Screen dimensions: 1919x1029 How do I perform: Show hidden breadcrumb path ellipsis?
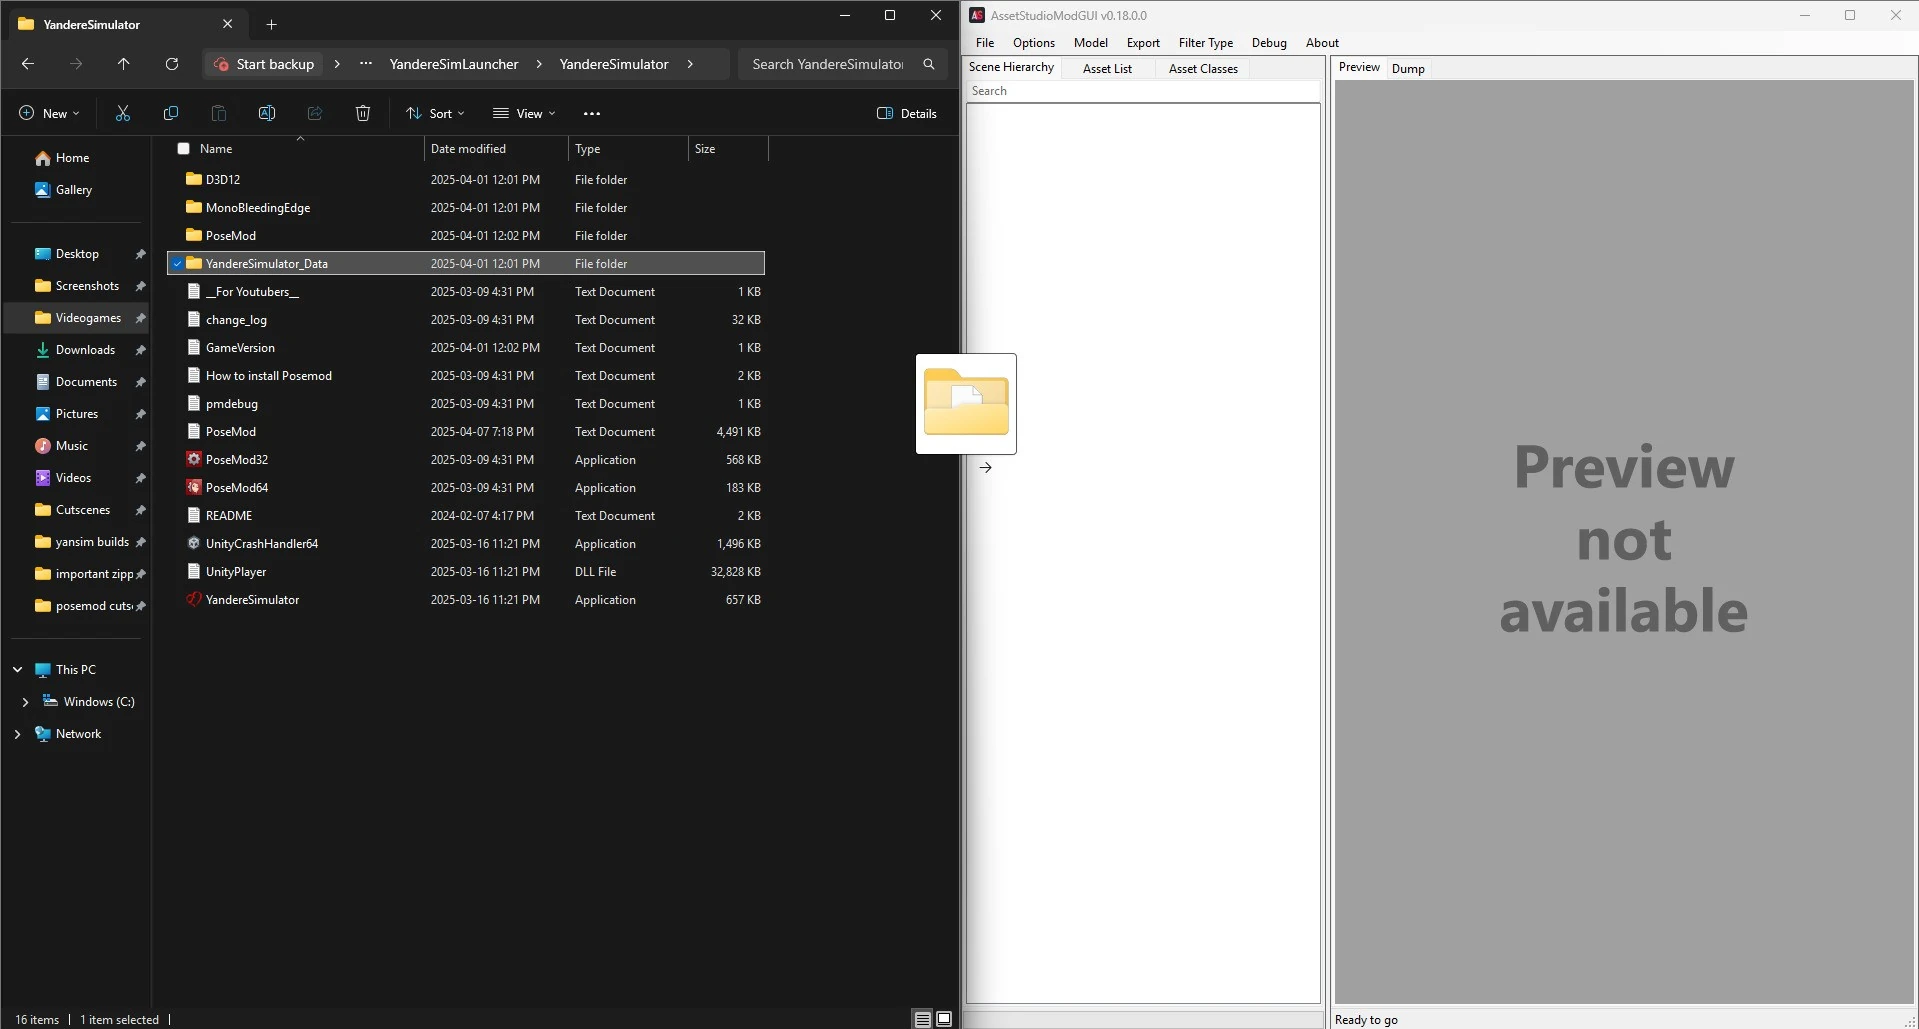pyautogui.click(x=366, y=64)
